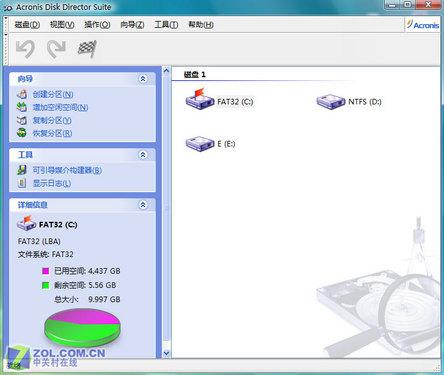
Task: Select the NTFS (D:) partition icon
Action: pos(330,101)
